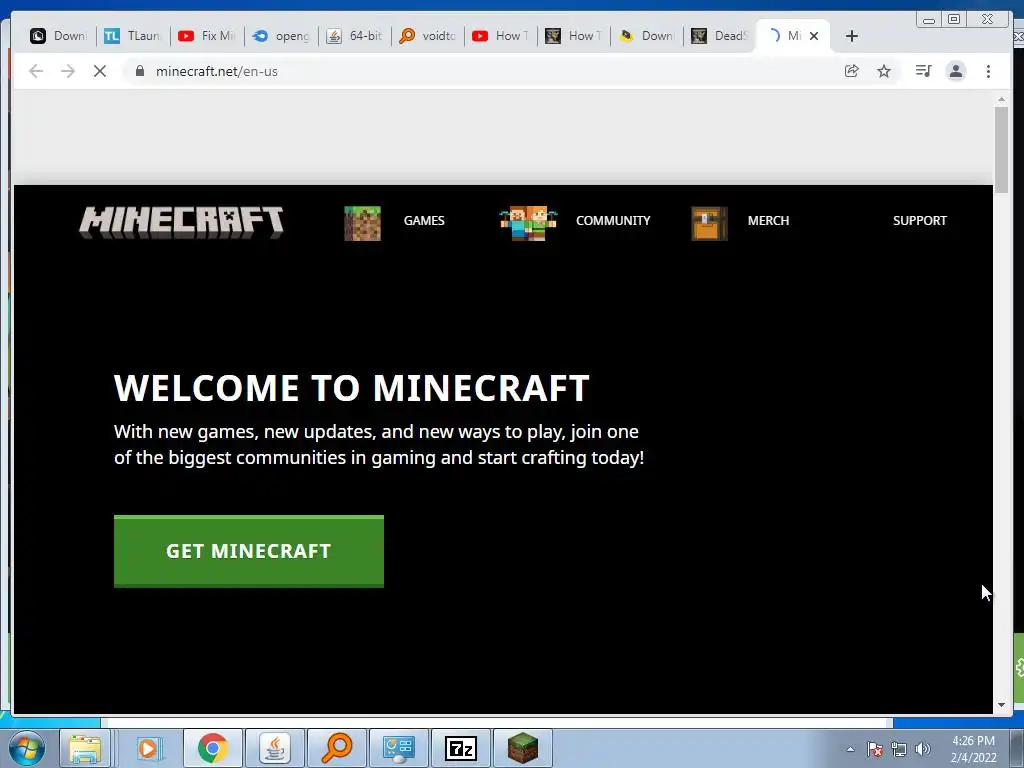Switch to the 64-bit Java tab
The image size is (1024, 768).
pos(355,36)
